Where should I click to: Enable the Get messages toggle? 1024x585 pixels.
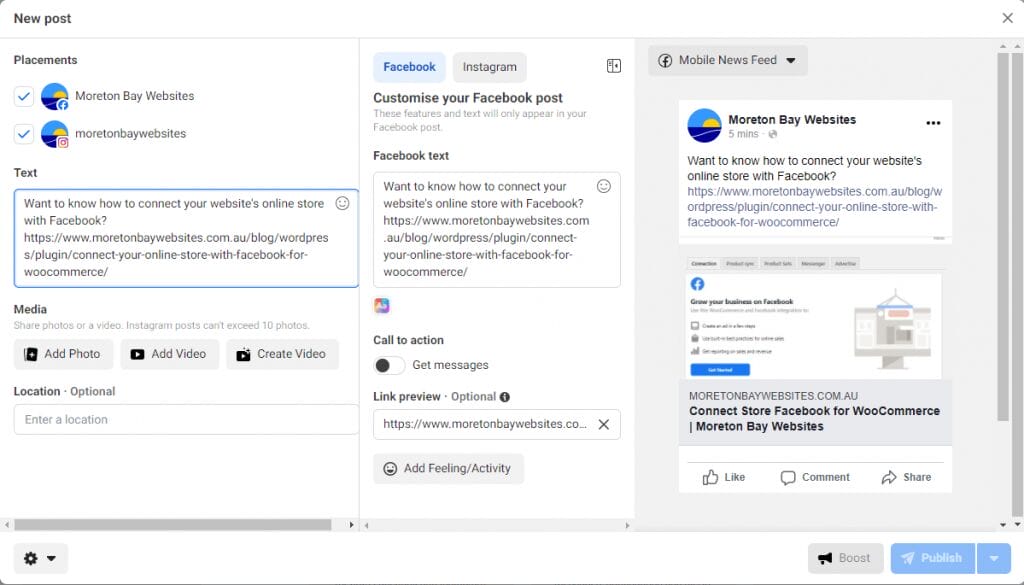click(x=389, y=365)
